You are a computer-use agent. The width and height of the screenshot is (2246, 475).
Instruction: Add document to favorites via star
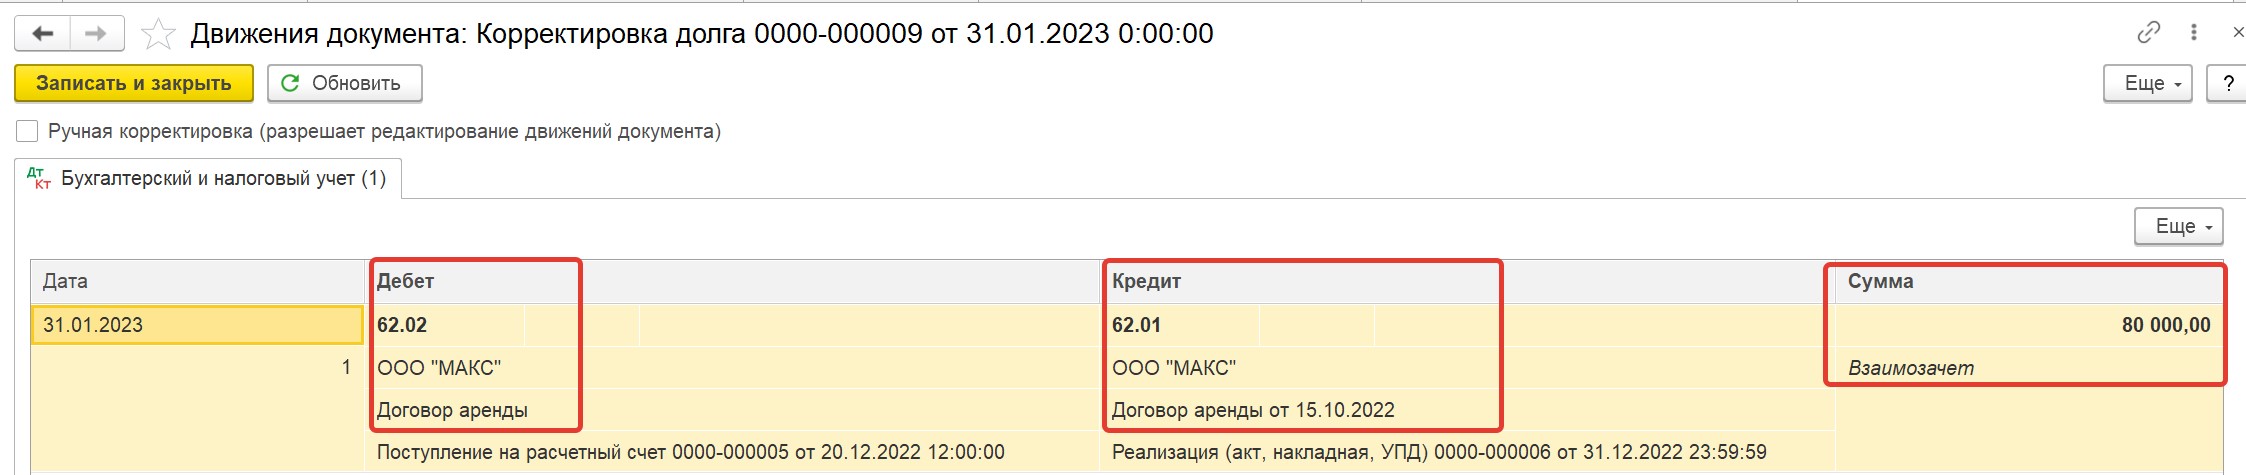pos(158,34)
